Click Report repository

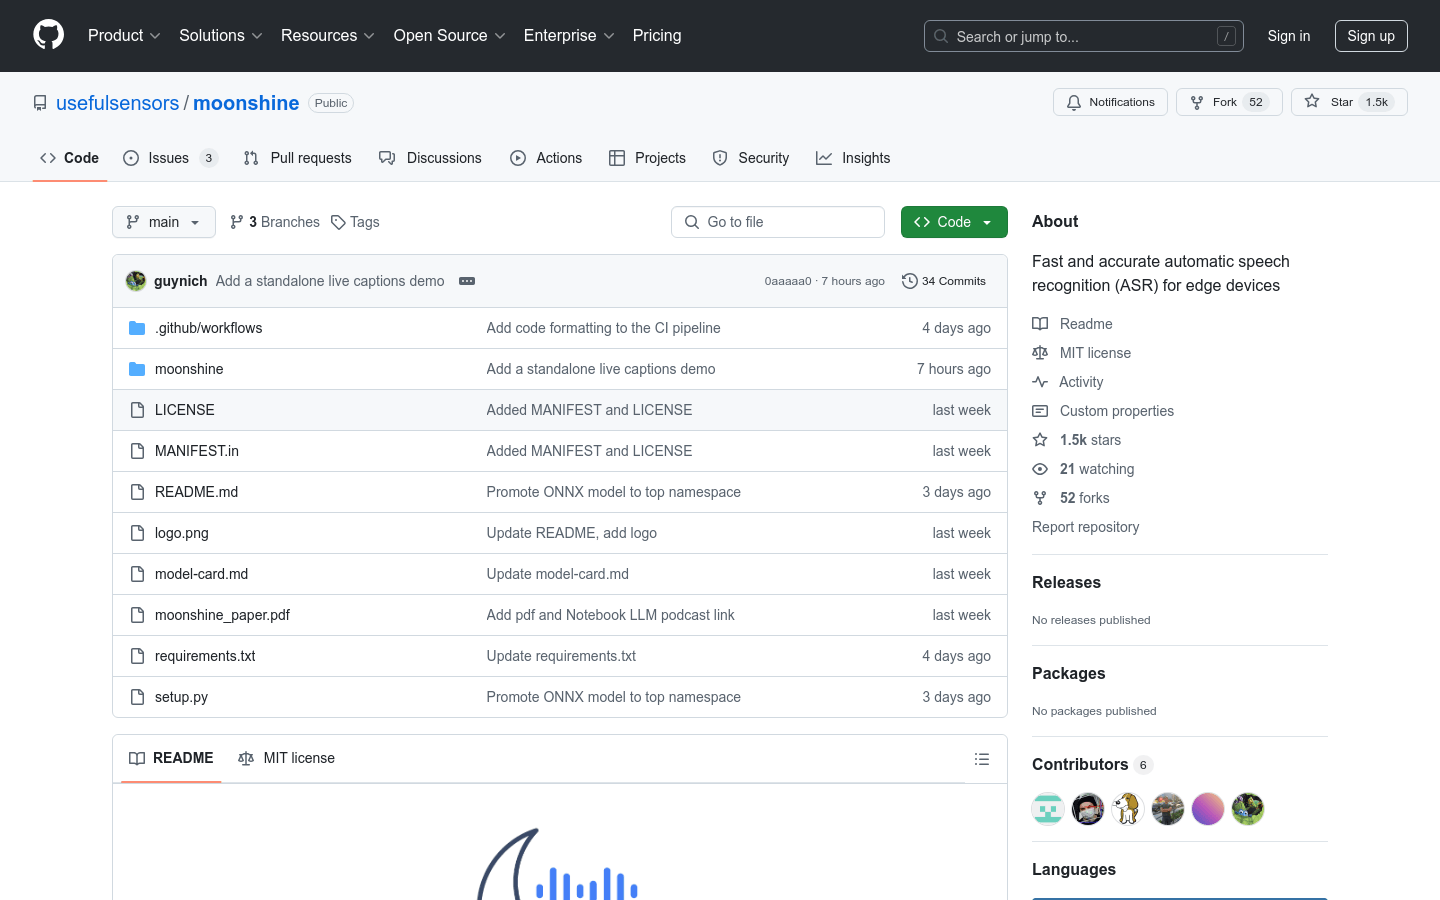click(x=1085, y=527)
